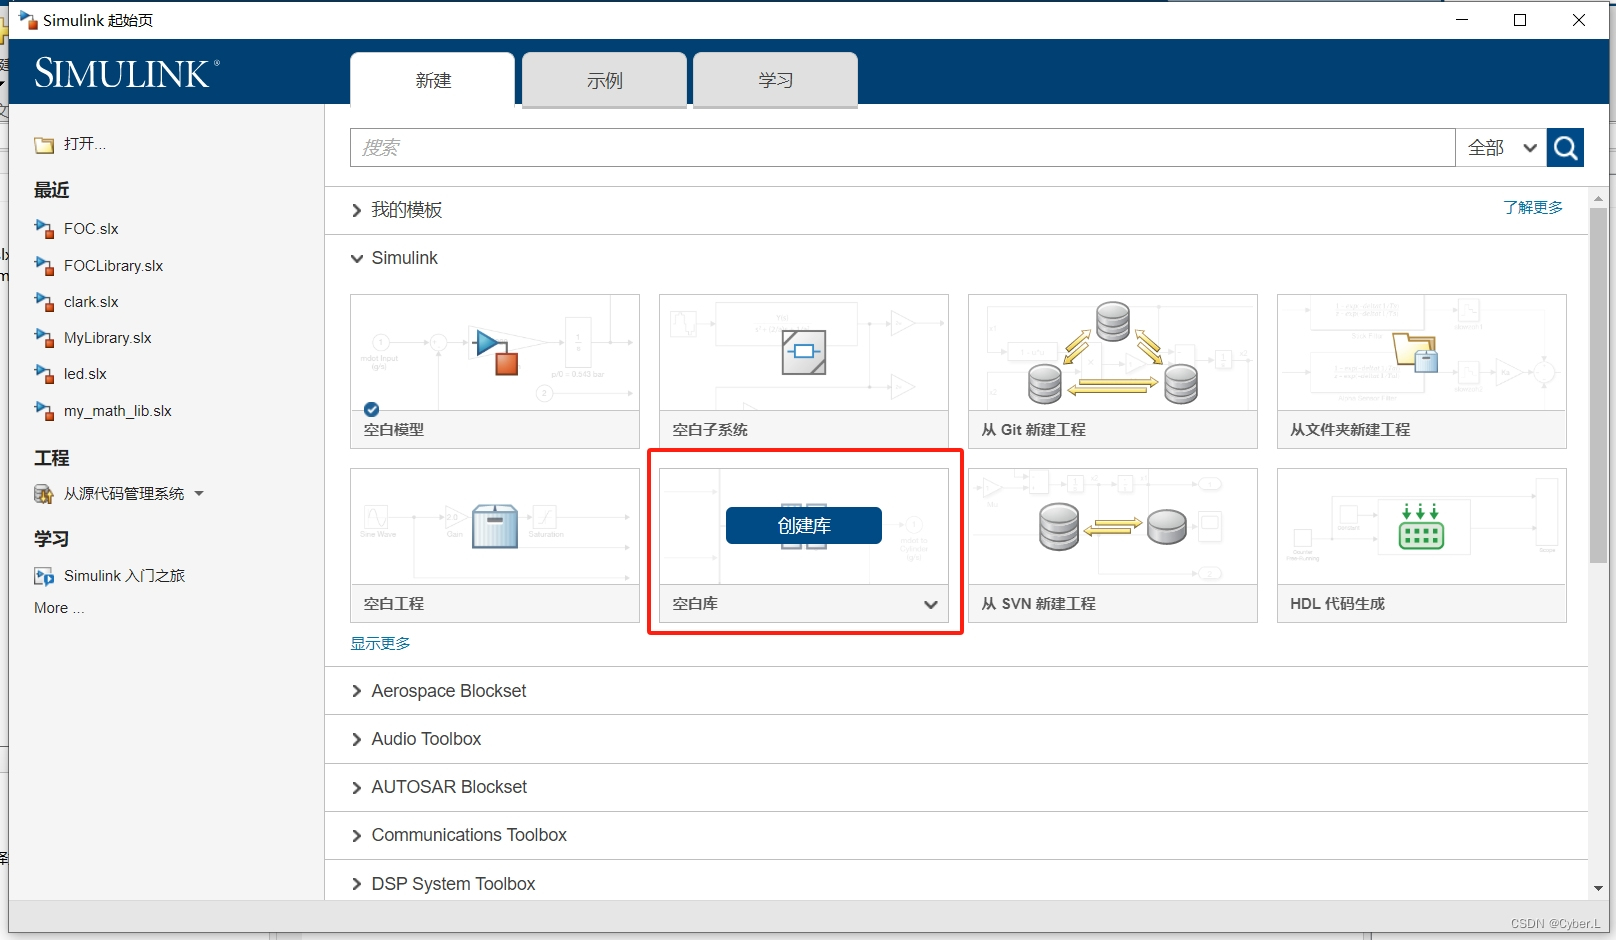
Task: Select the 从文件夹新建工程 template
Action: (x=1422, y=371)
